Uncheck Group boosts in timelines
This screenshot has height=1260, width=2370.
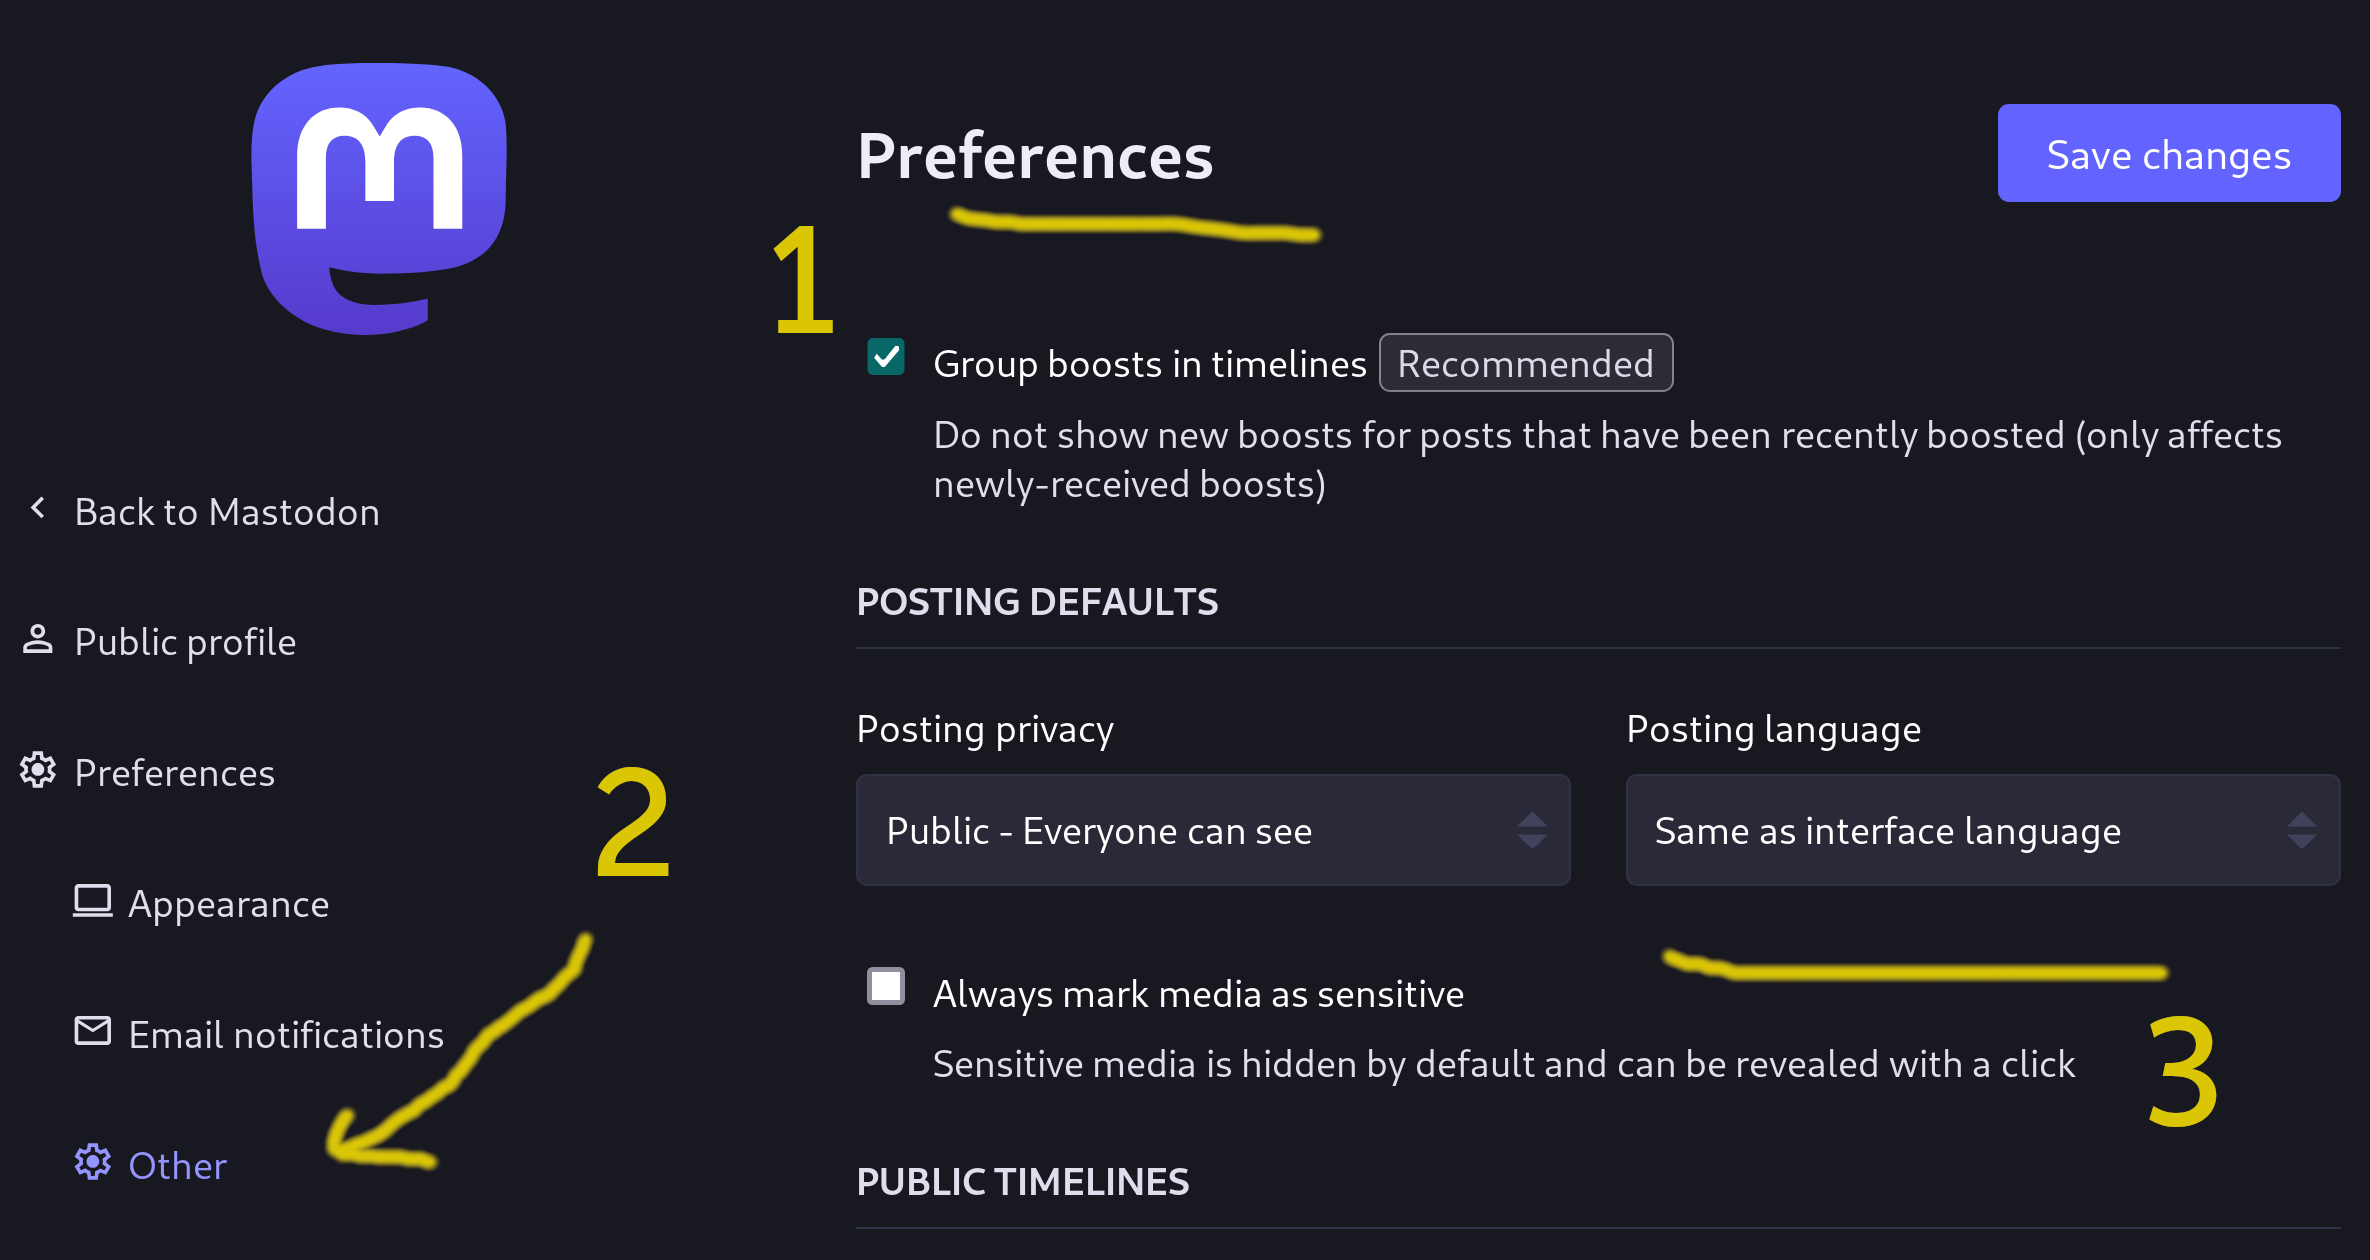pos(886,357)
